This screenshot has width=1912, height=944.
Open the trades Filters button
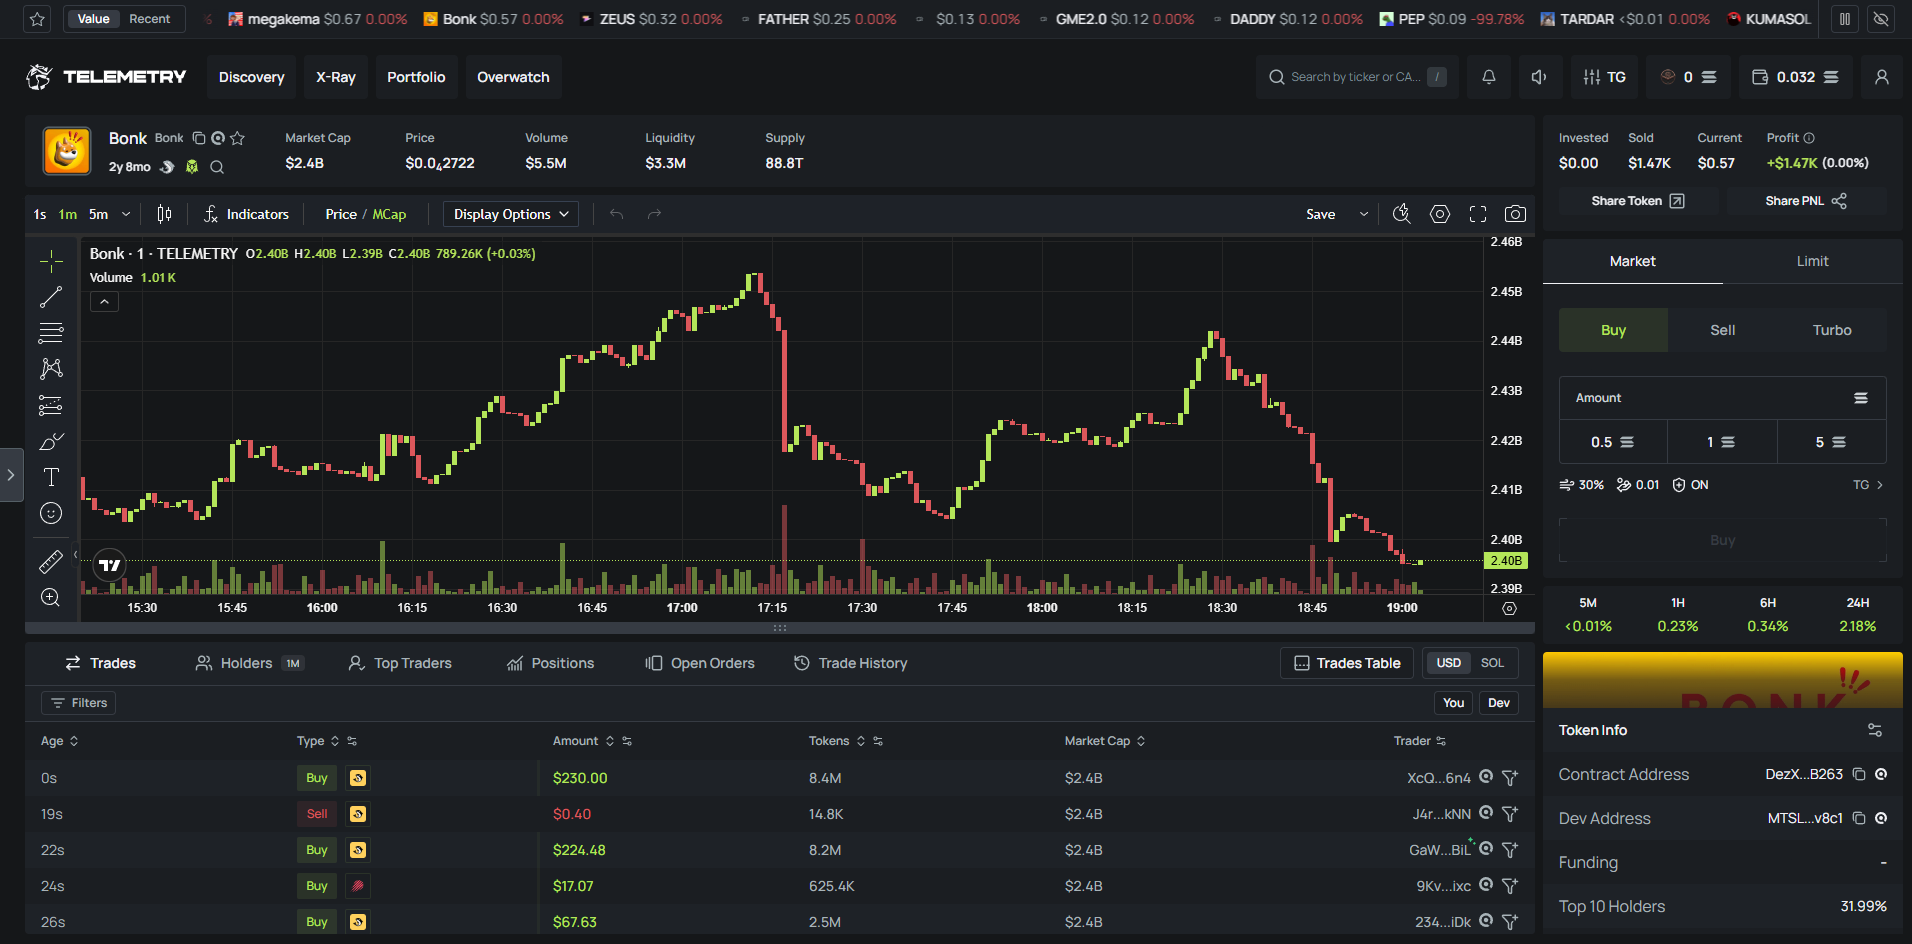point(79,703)
